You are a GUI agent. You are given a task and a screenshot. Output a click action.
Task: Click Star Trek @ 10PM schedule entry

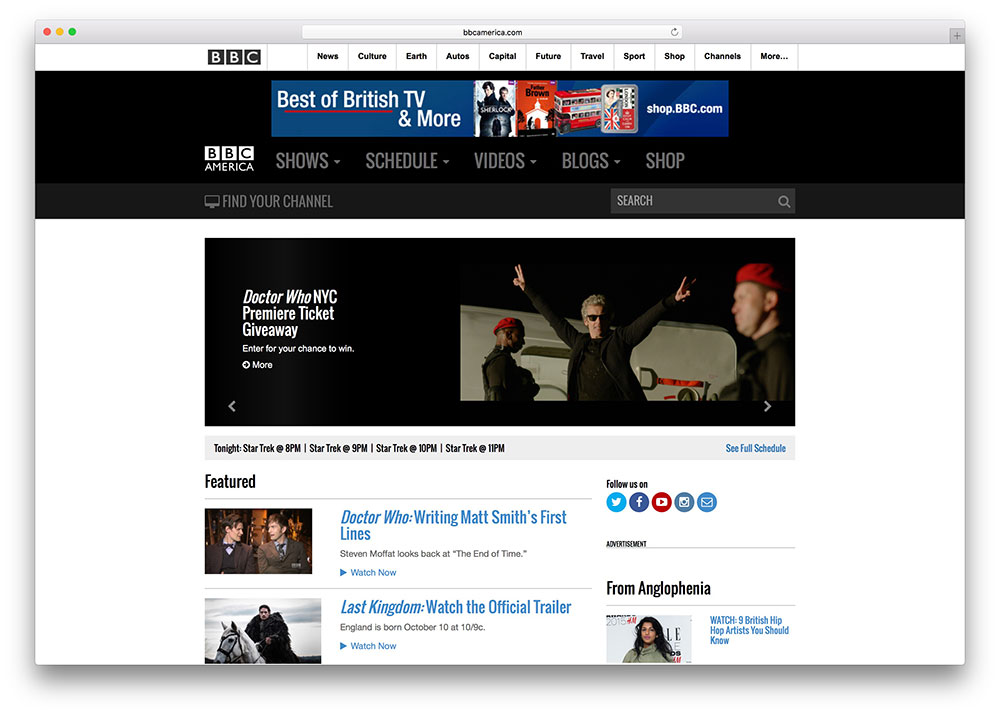(x=406, y=448)
